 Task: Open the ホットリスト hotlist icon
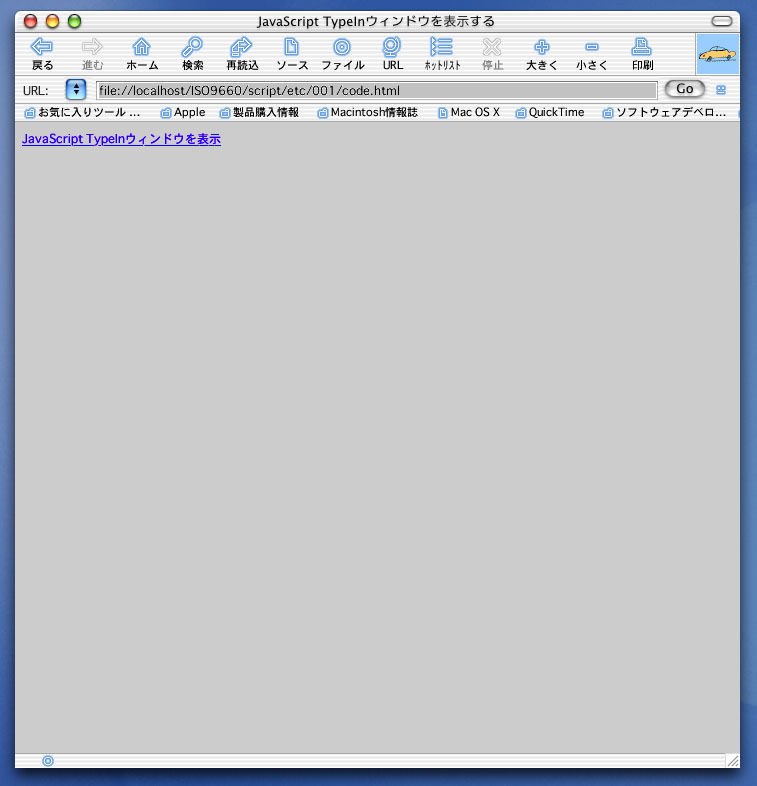tap(442, 54)
